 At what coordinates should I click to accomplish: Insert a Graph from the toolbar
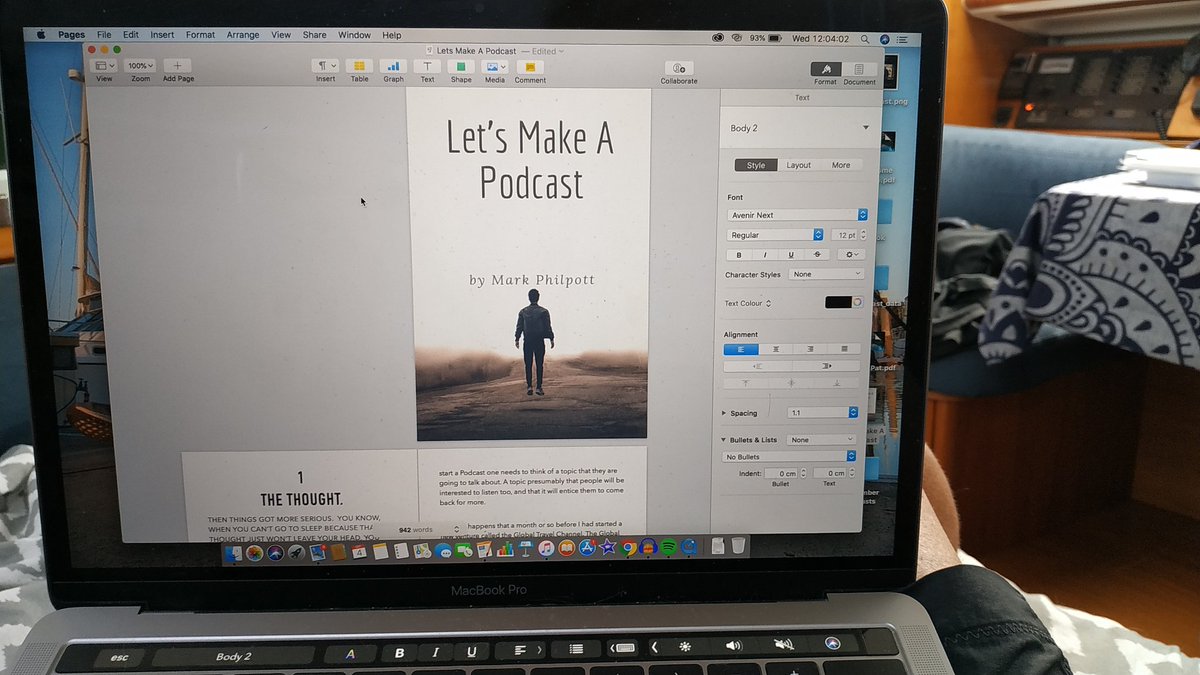pos(393,66)
